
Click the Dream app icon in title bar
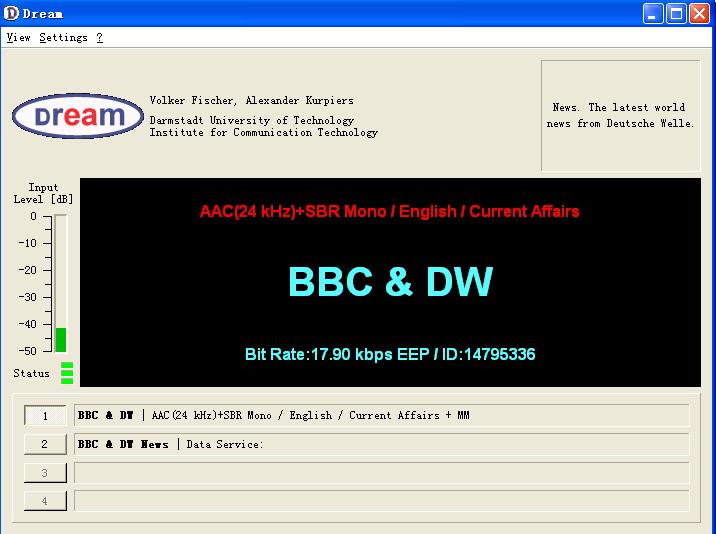11,13
